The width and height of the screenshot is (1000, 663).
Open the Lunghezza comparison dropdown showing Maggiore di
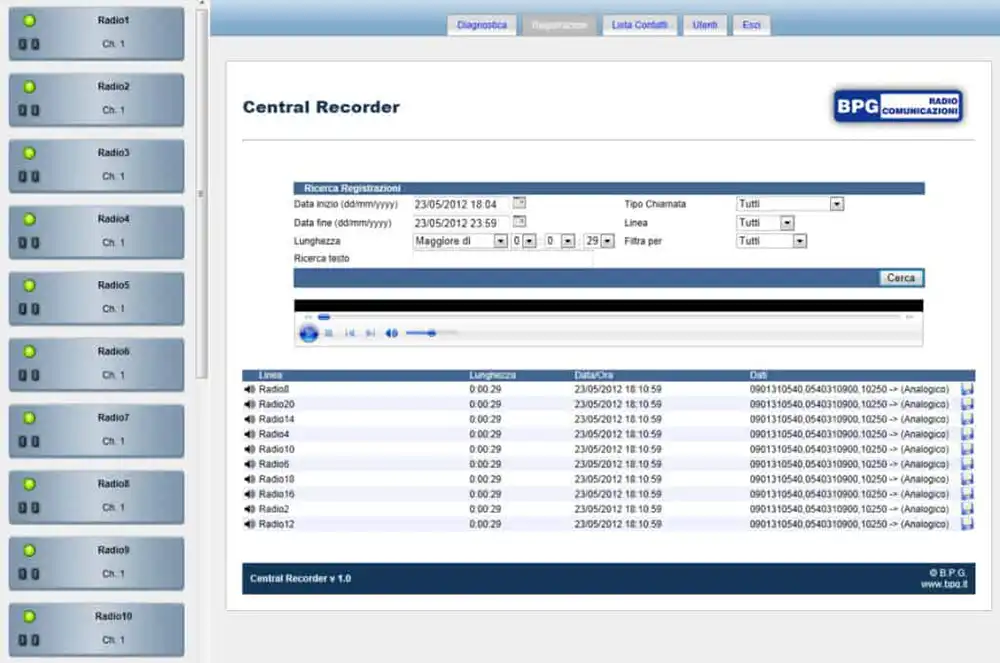500,240
